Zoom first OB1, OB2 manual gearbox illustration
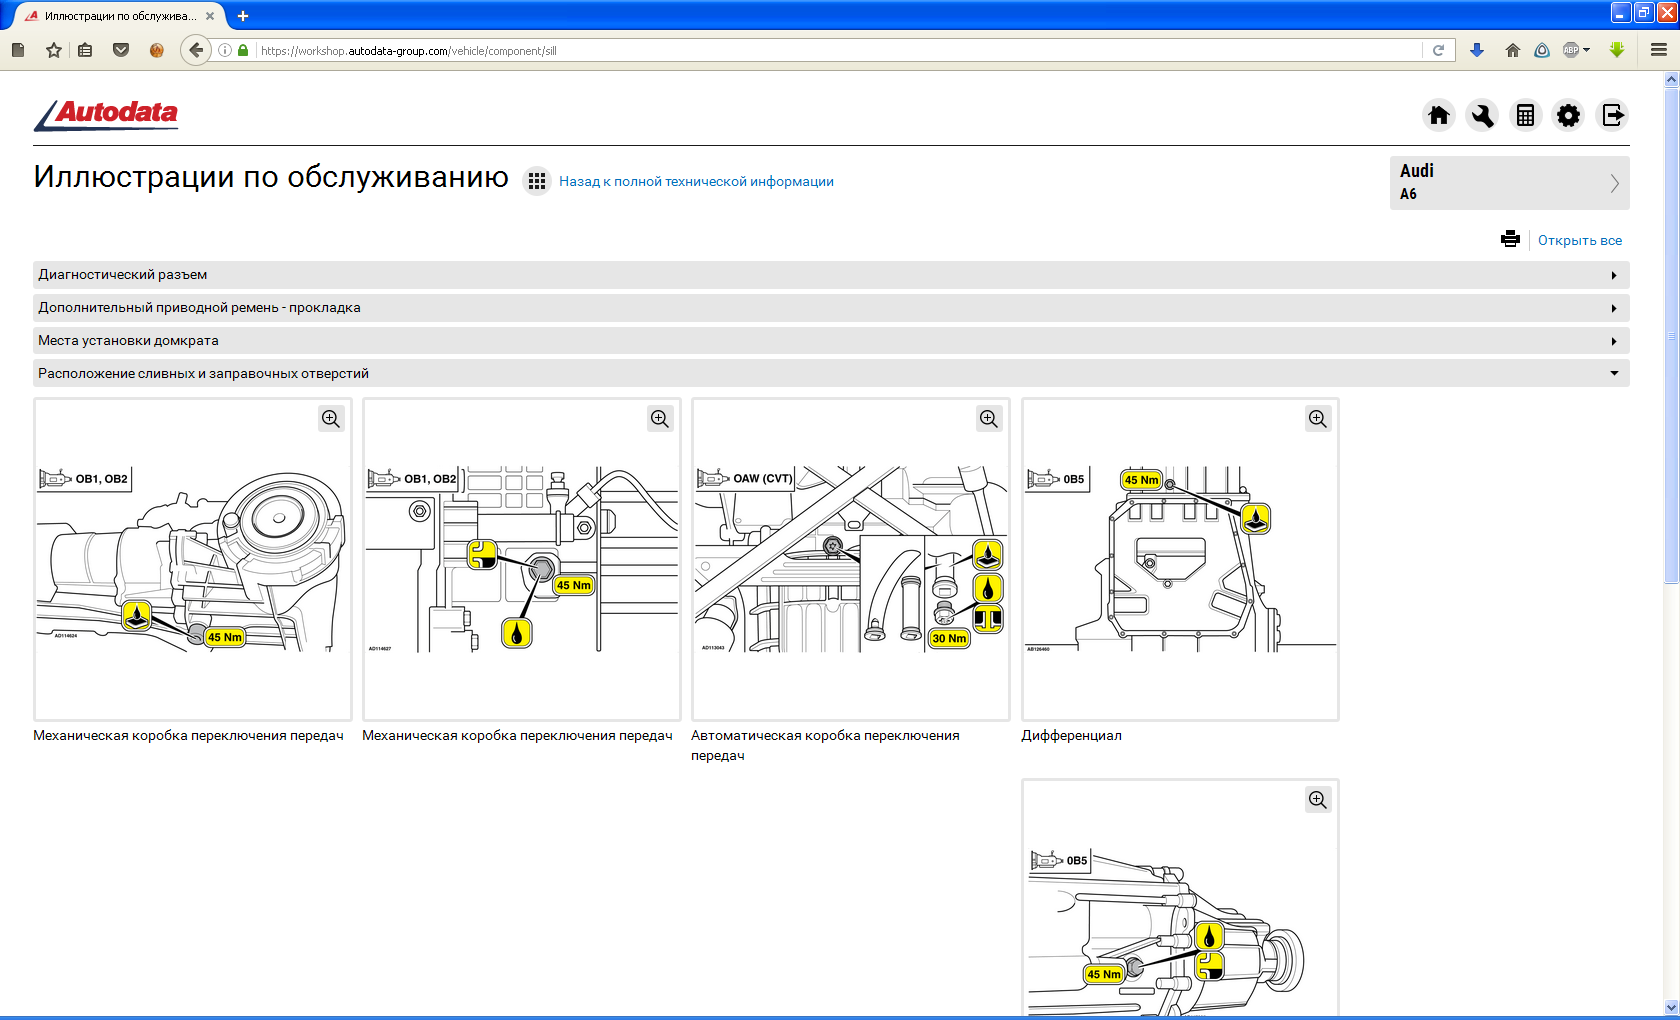 (331, 419)
